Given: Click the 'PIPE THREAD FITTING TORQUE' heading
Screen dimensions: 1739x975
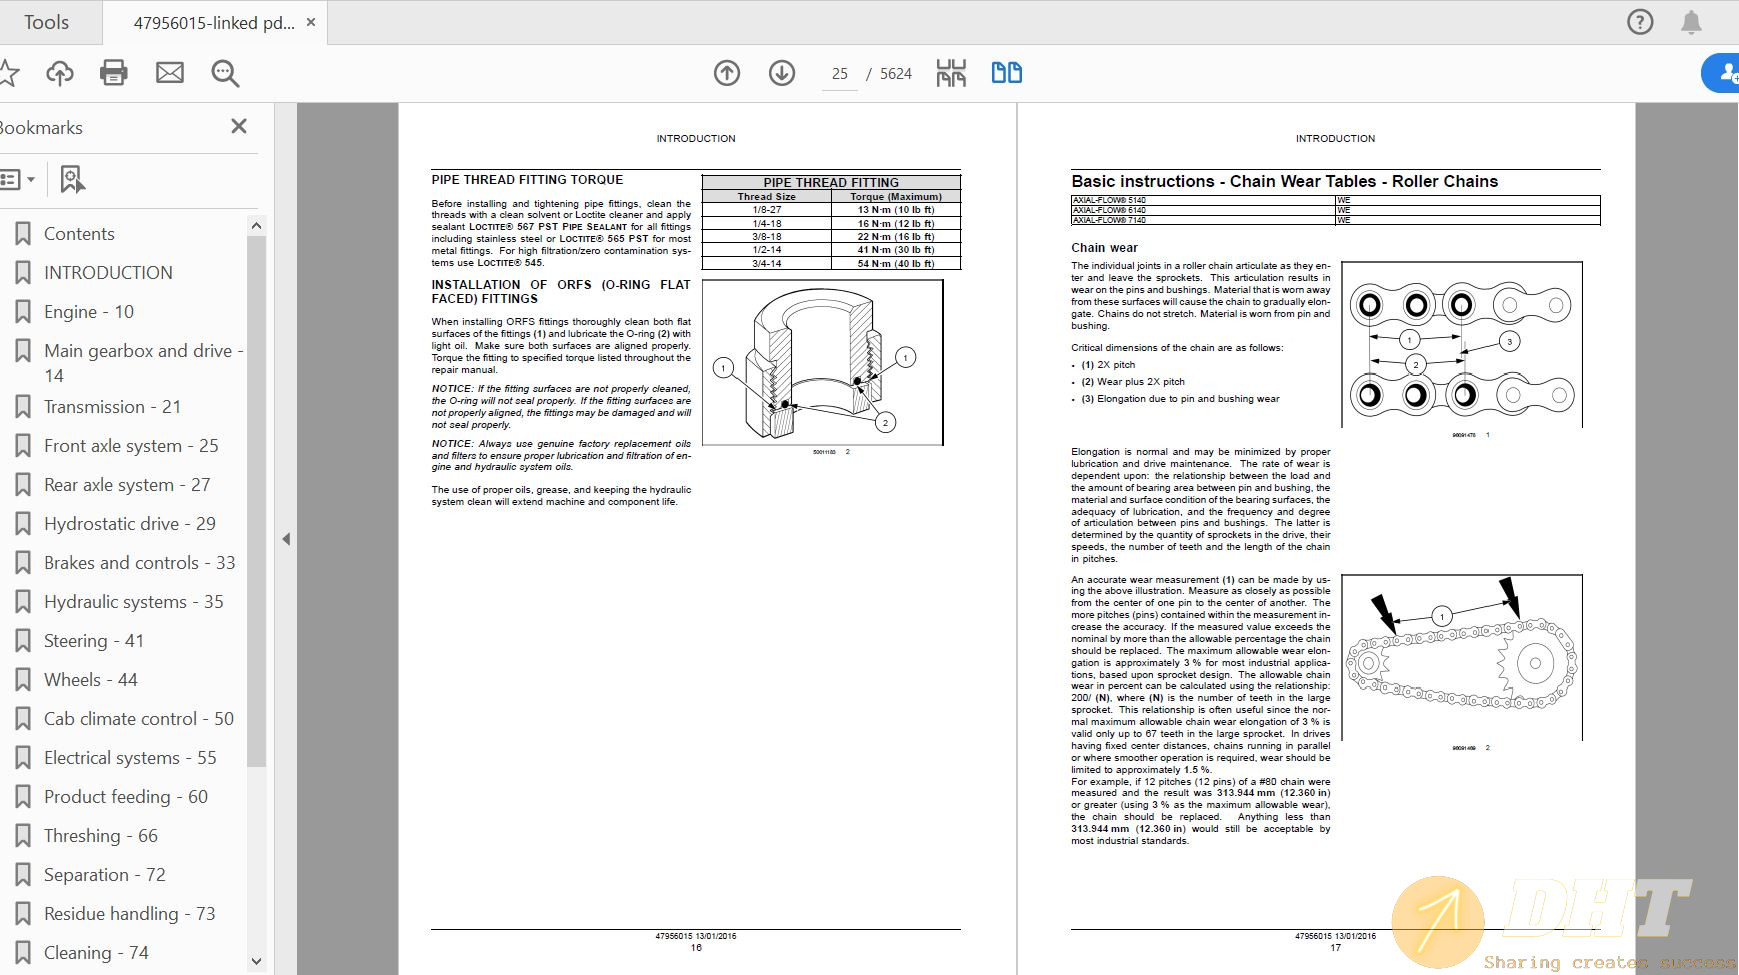Looking at the screenshot, I should click(x=527, y=180).
